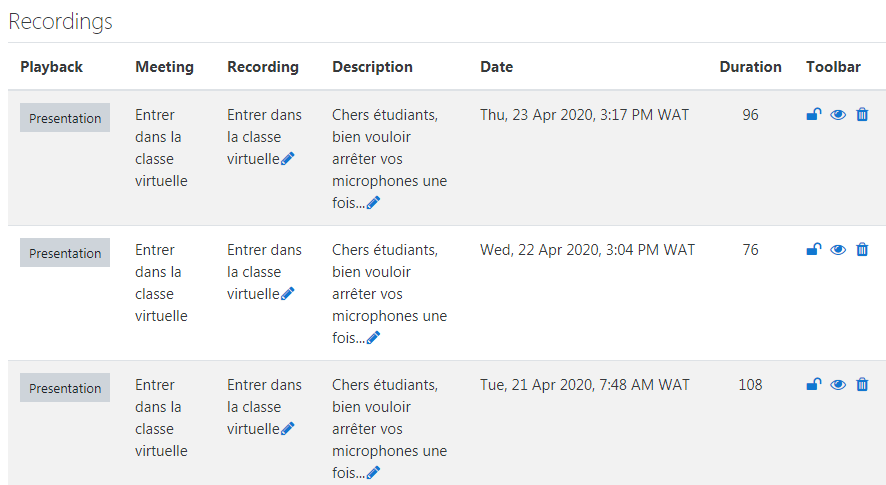Open Presentation playback for 23 Apr recording
The height and width of the screenshot is (485, 886).
coord(65,118)
